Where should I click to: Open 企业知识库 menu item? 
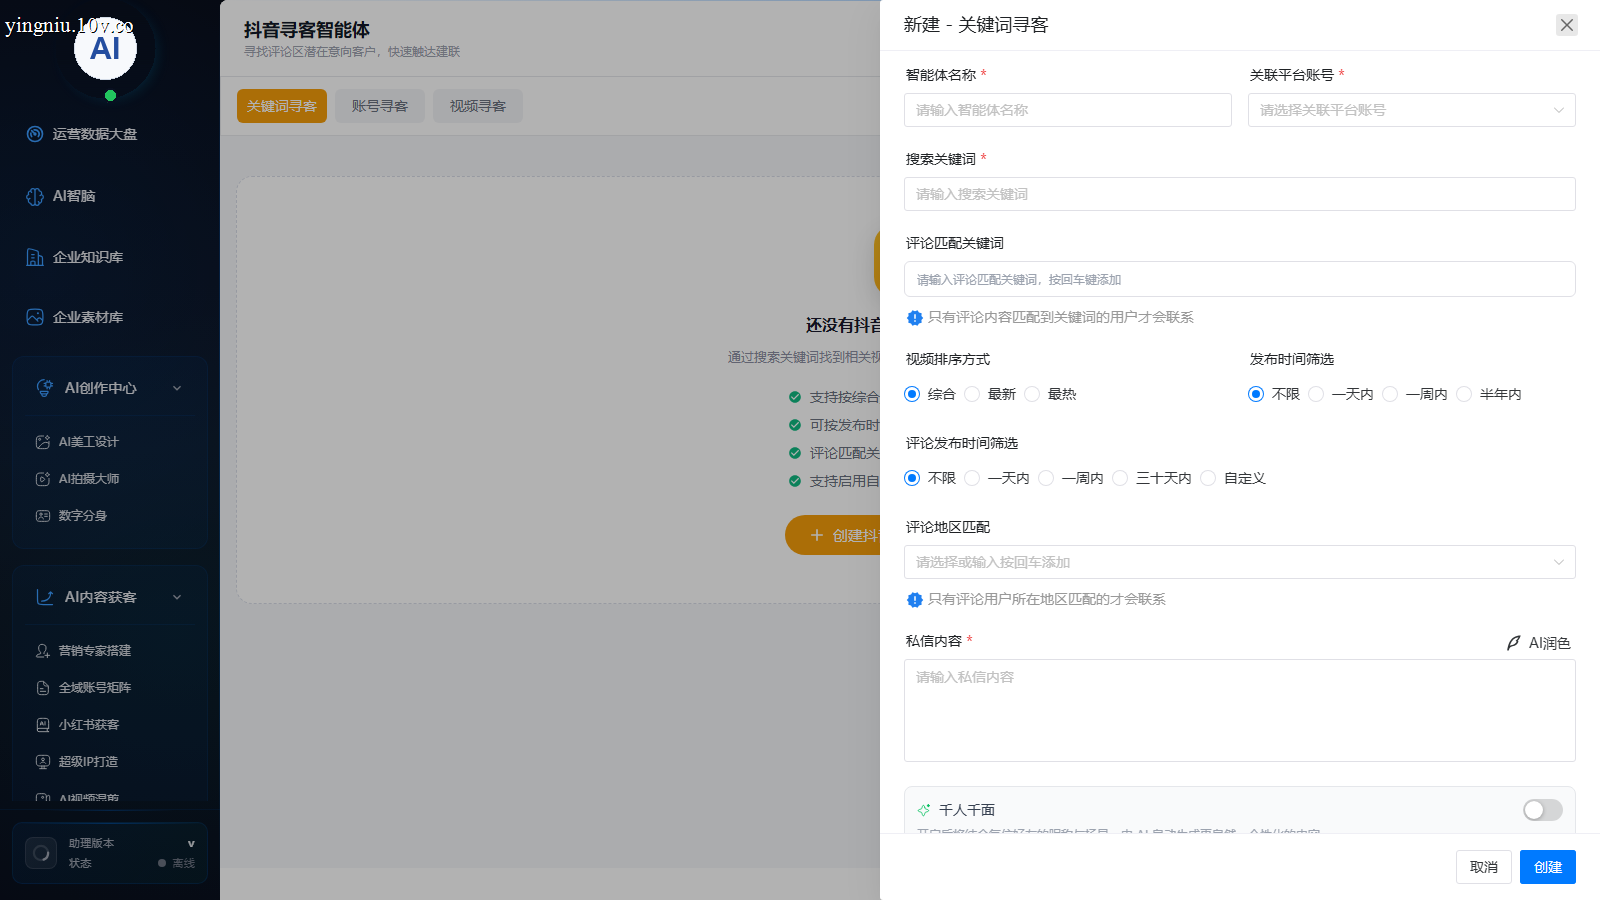[88, 257]
